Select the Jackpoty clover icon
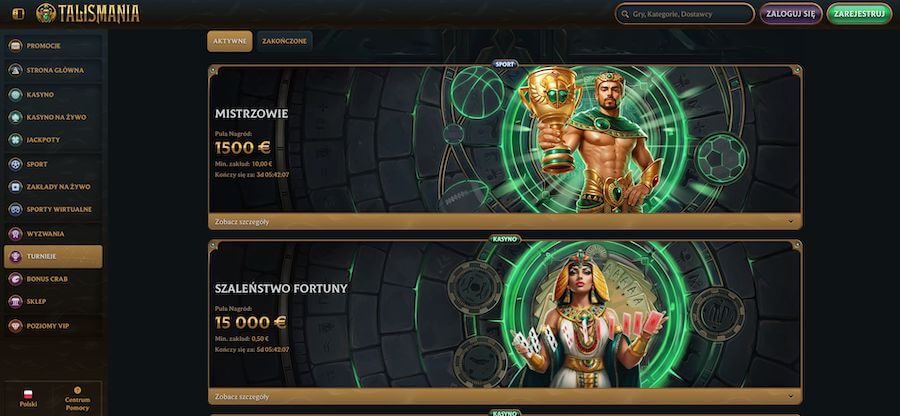The width and height of the screenshot is (900, 416). coord(15,139)
